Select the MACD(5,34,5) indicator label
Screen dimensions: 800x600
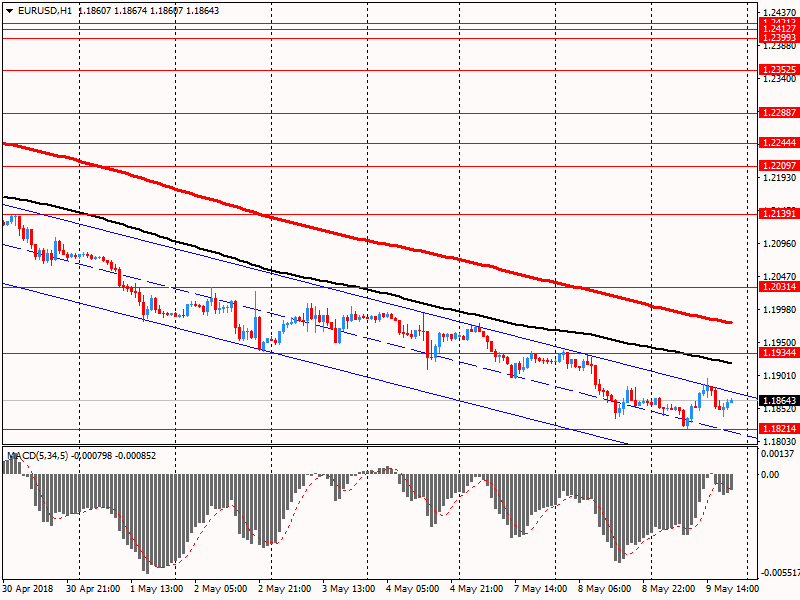[36, 456]
